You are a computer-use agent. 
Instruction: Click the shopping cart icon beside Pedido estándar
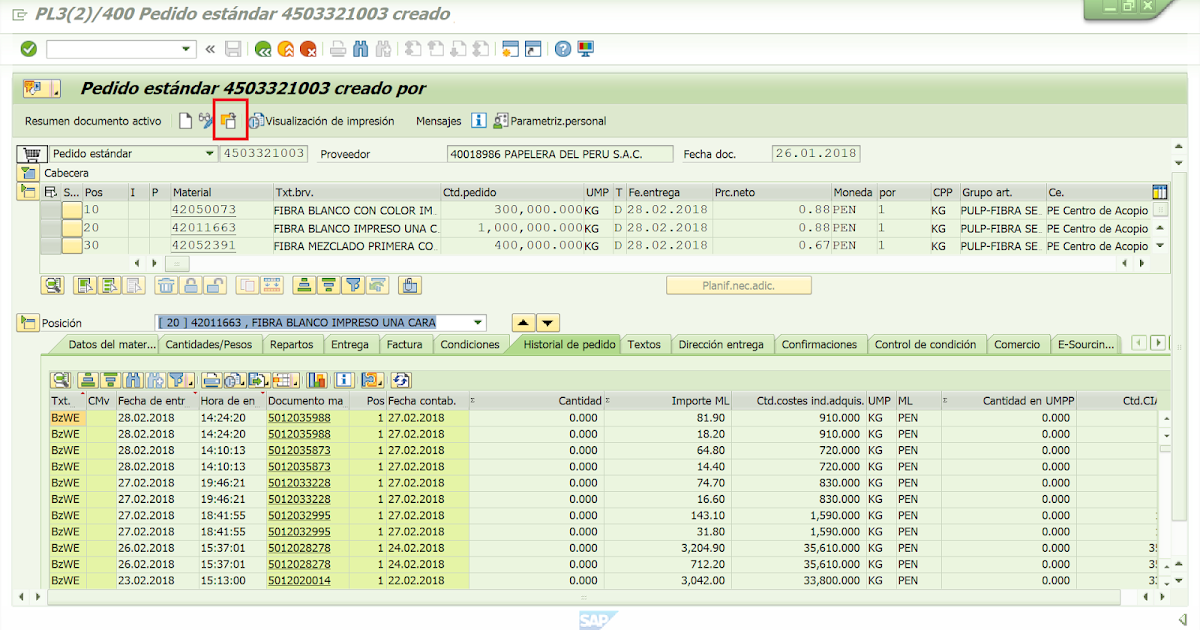pyautogui.click(x=31, y=154)
